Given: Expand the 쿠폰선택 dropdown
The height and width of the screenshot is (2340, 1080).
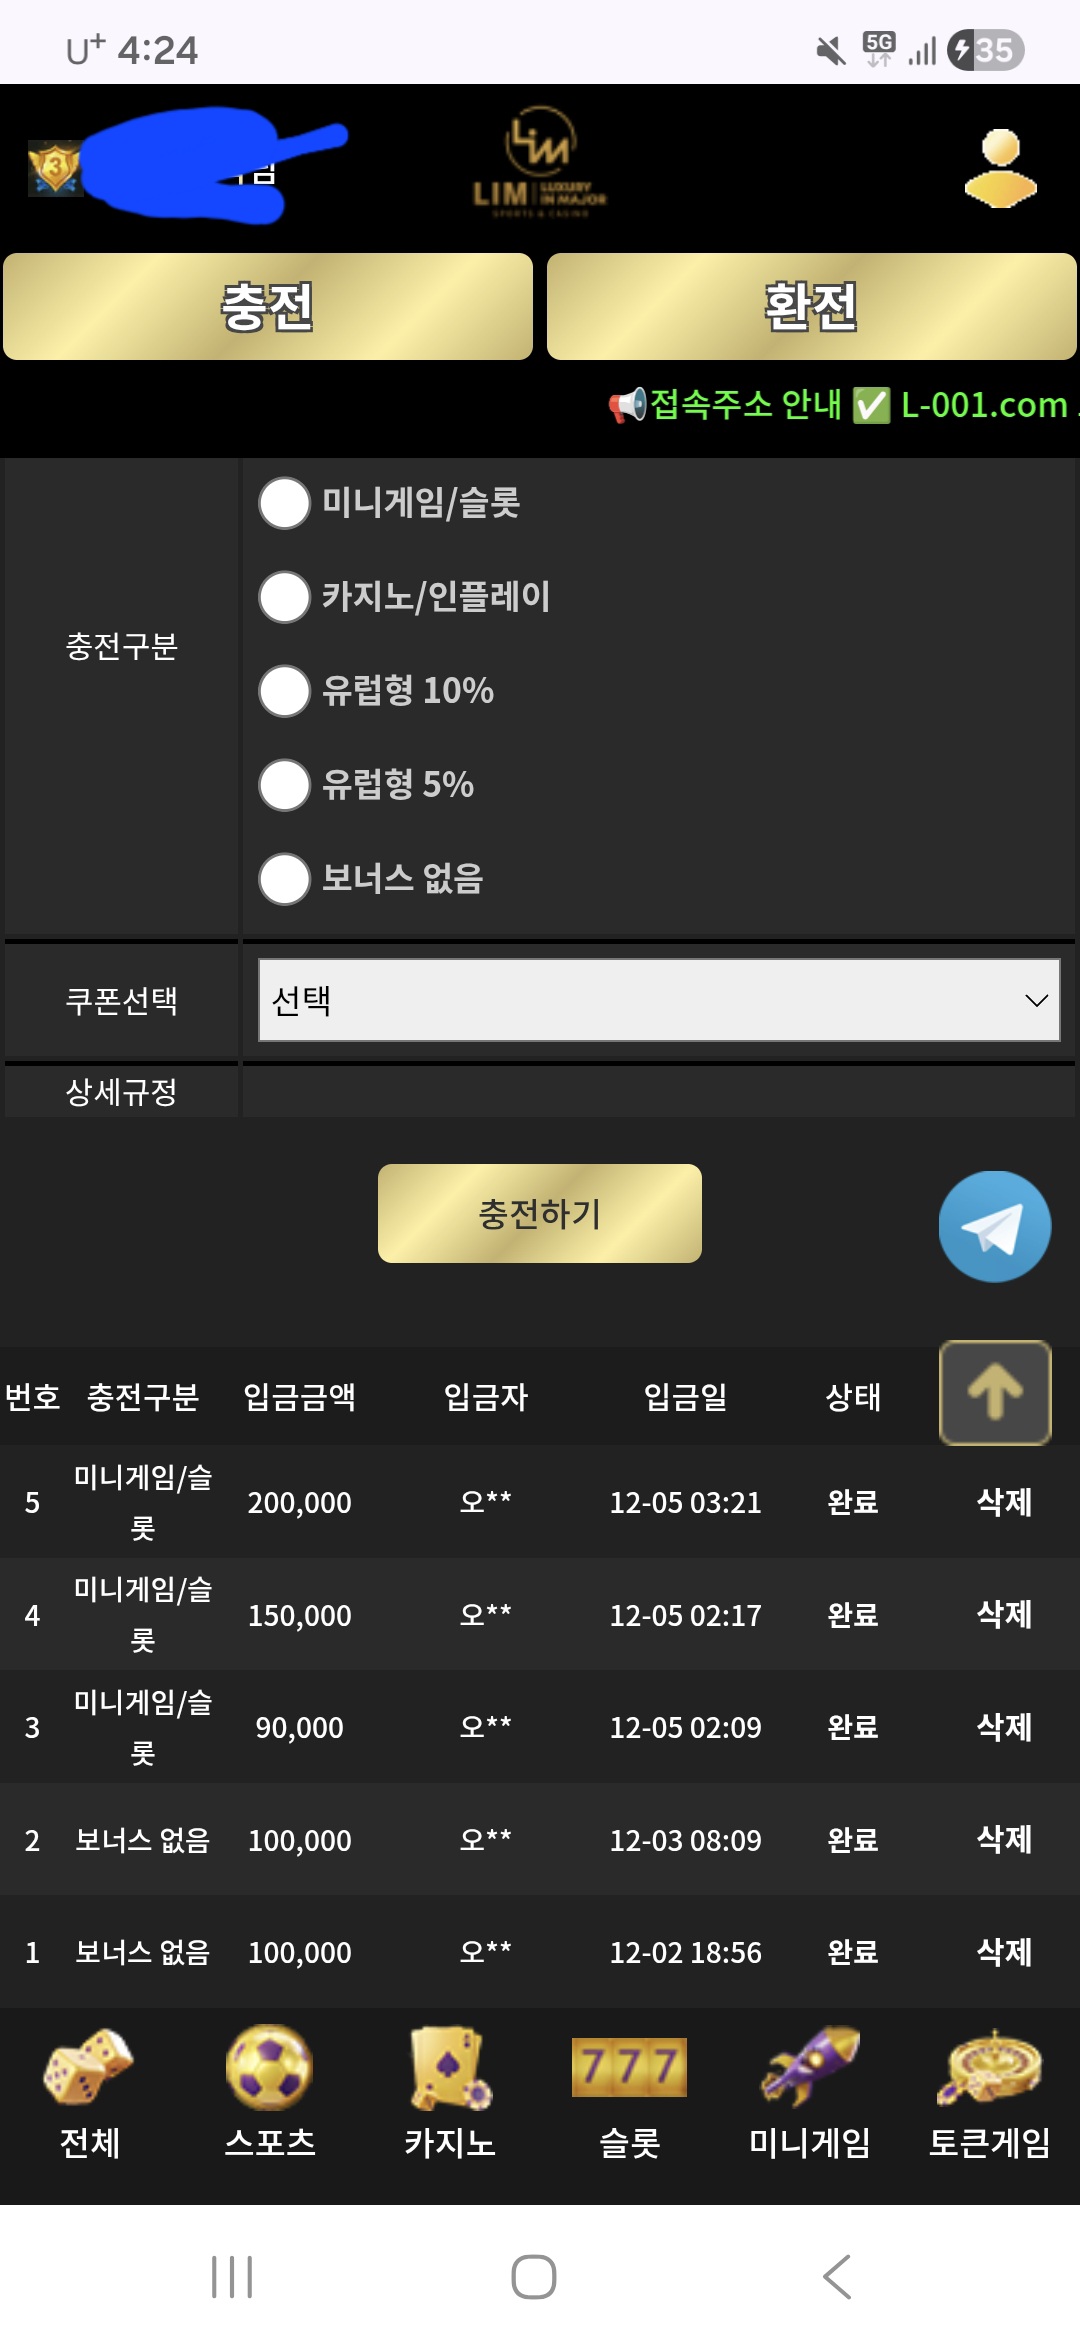Looking at the screenshot, I should coord(659,1000).
